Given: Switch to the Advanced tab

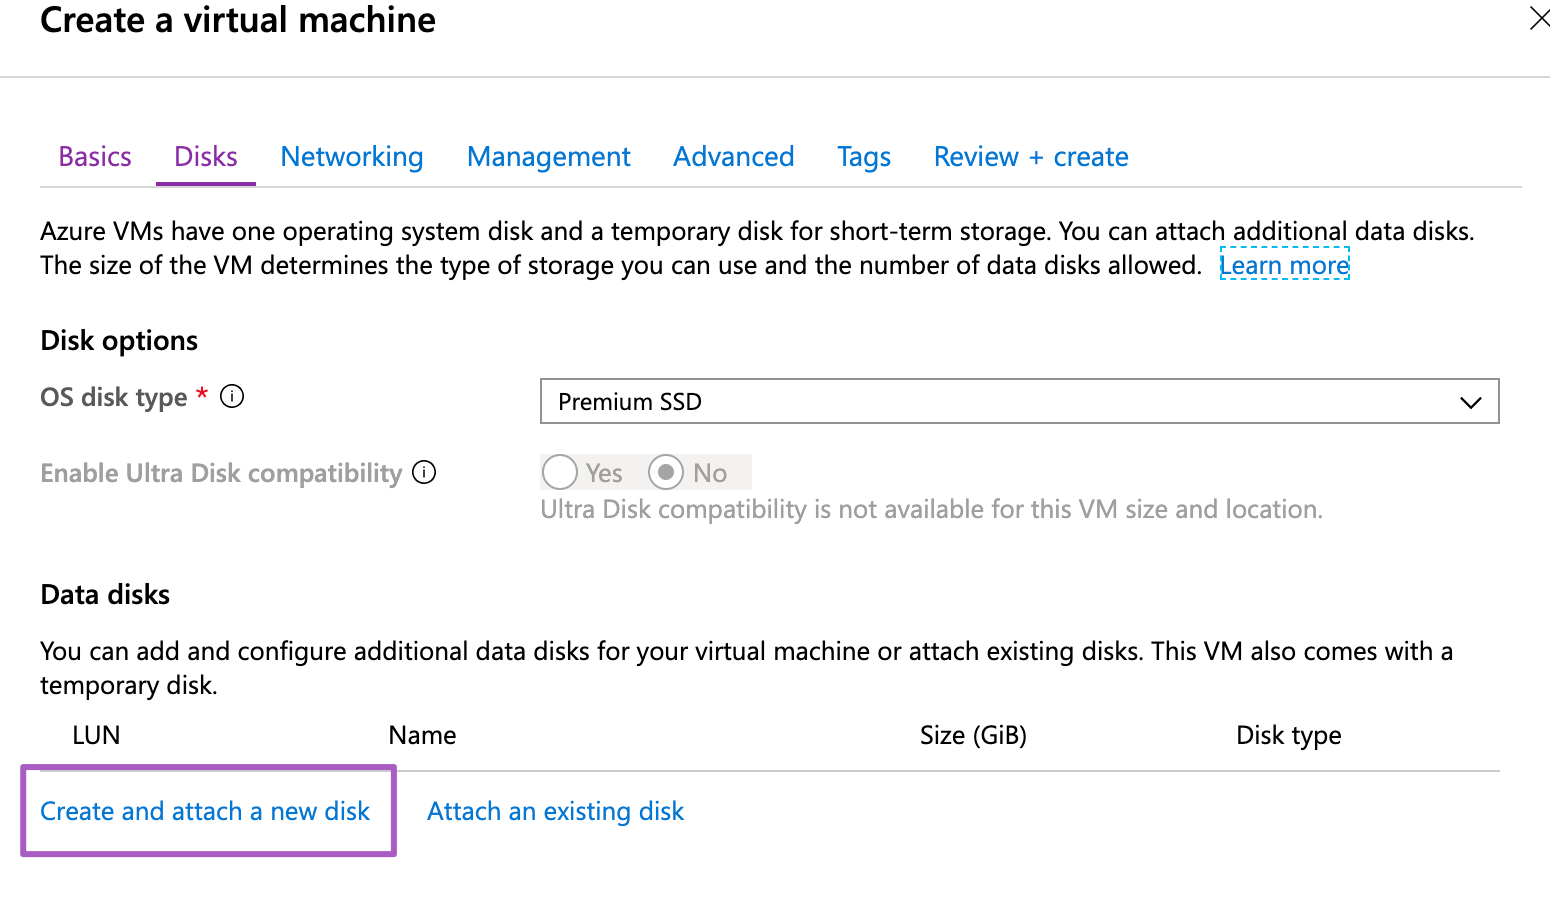Looking at the screenshot, I should point(733,157).
